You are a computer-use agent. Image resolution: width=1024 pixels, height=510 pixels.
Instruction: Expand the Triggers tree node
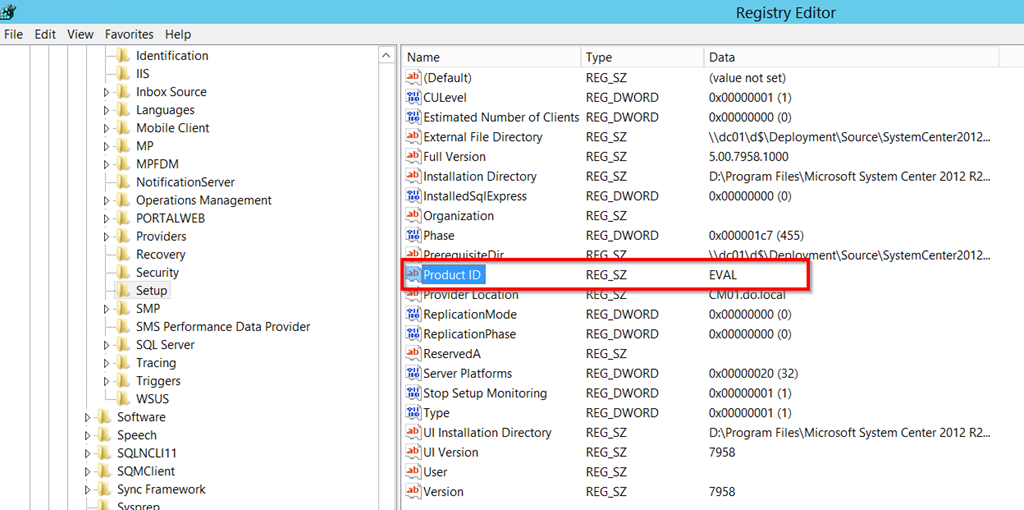[106, 381]
